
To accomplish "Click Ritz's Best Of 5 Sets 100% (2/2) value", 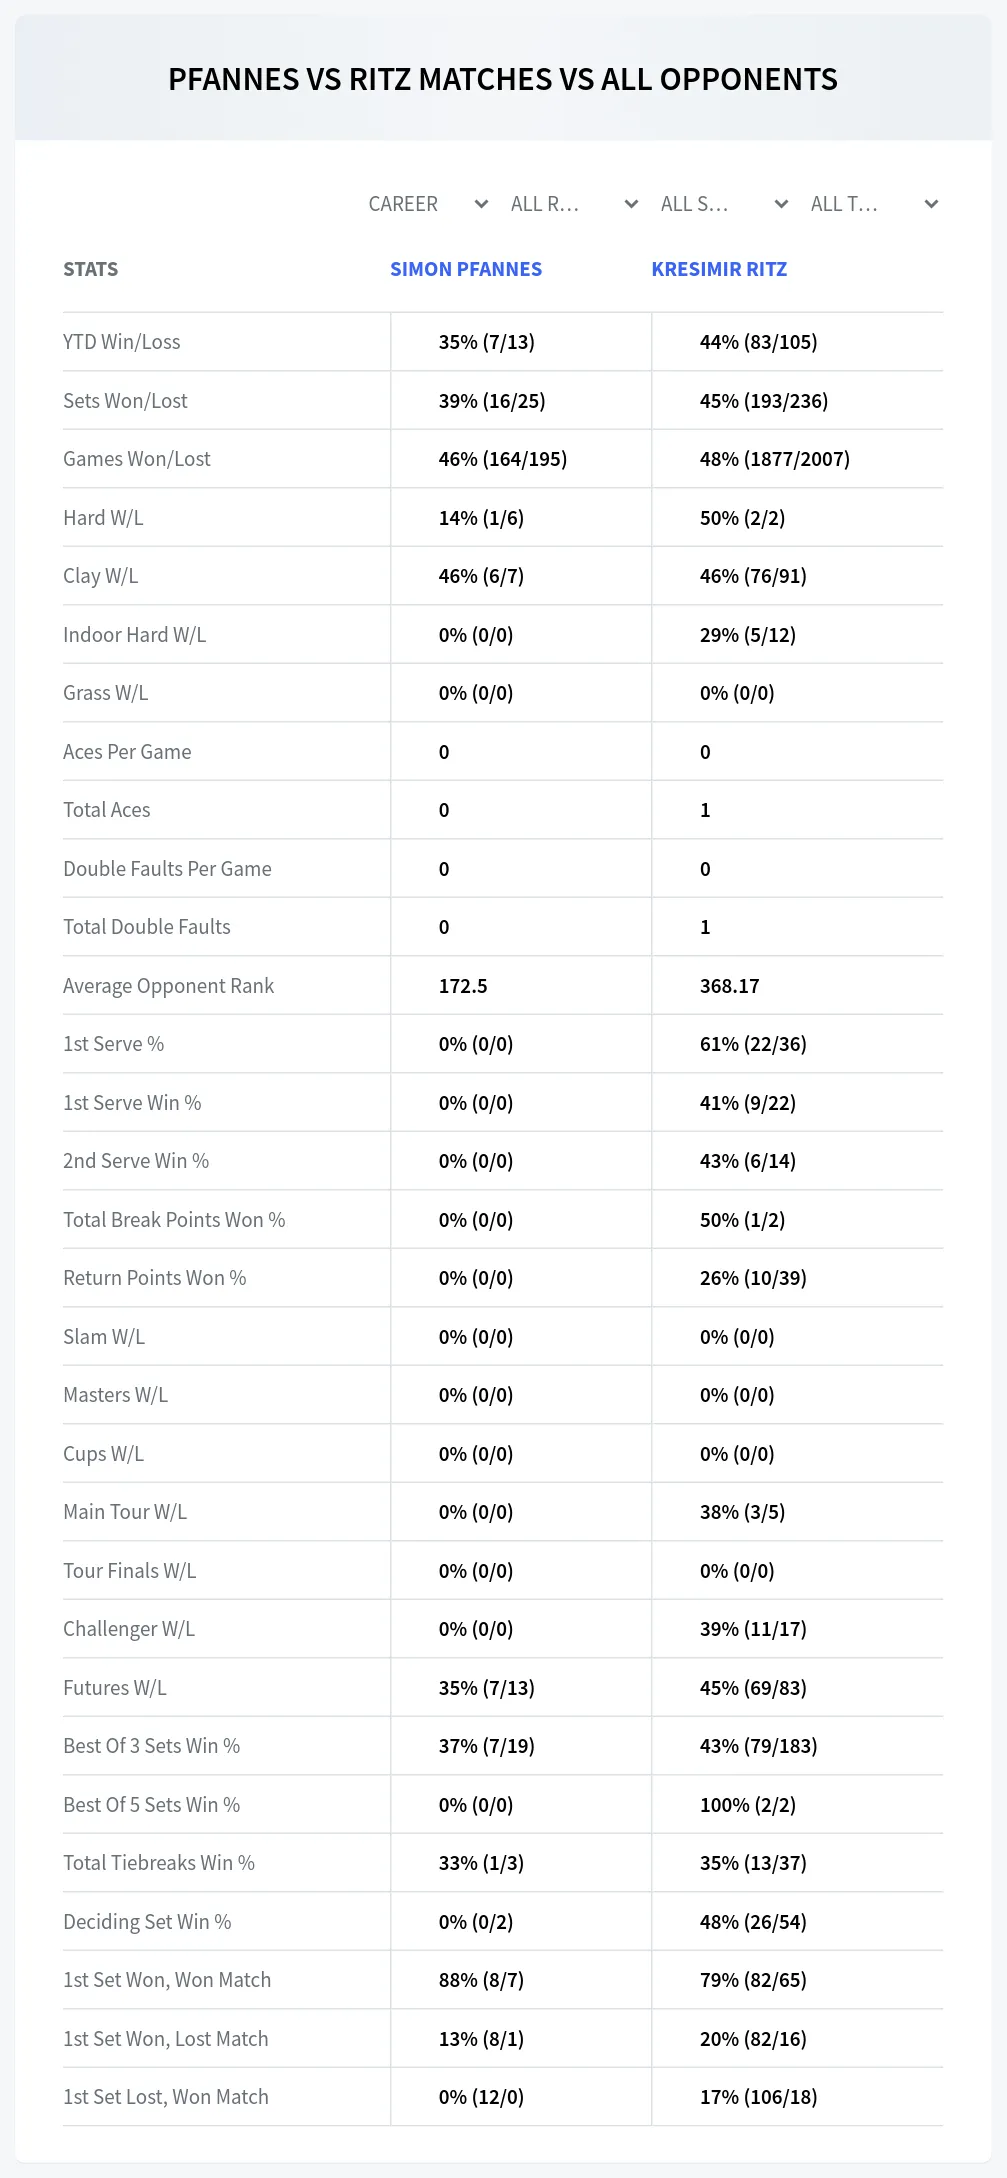I will pyautogui.click(x=748, y=1805).
